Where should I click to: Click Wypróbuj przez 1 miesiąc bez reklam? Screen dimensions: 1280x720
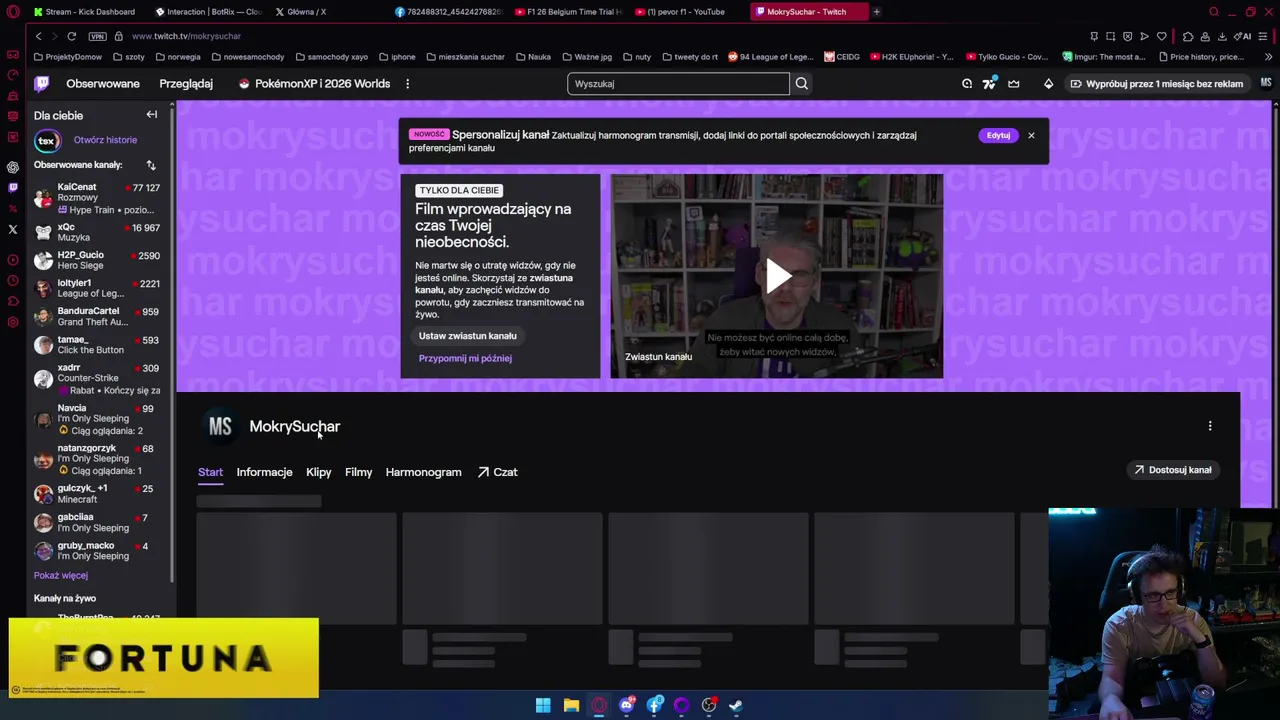[x=1157, y=84]
